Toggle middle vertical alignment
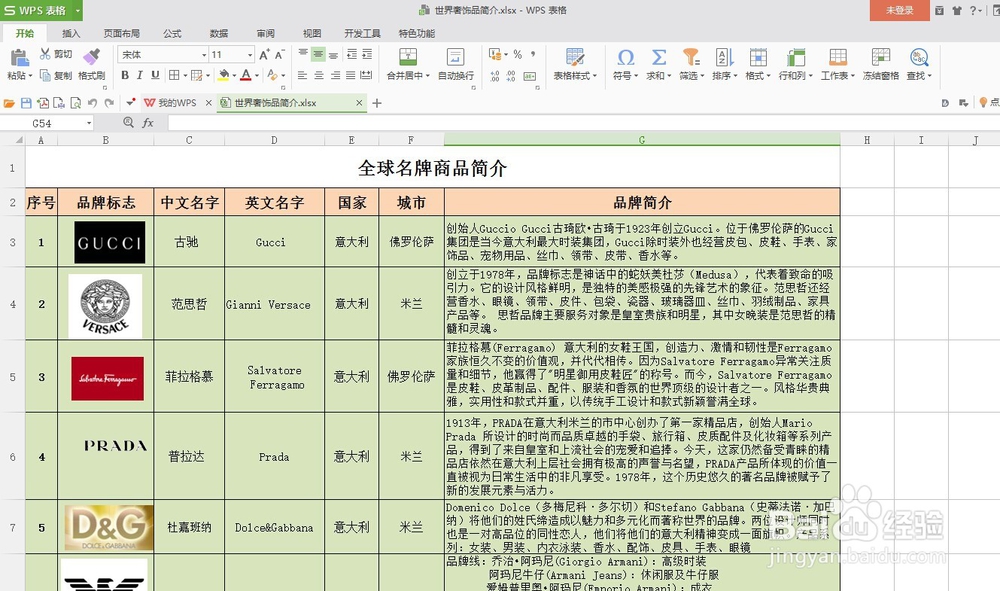Viewport: 1000px width, 591px height. pyautogui.click(x=318, y=54)
